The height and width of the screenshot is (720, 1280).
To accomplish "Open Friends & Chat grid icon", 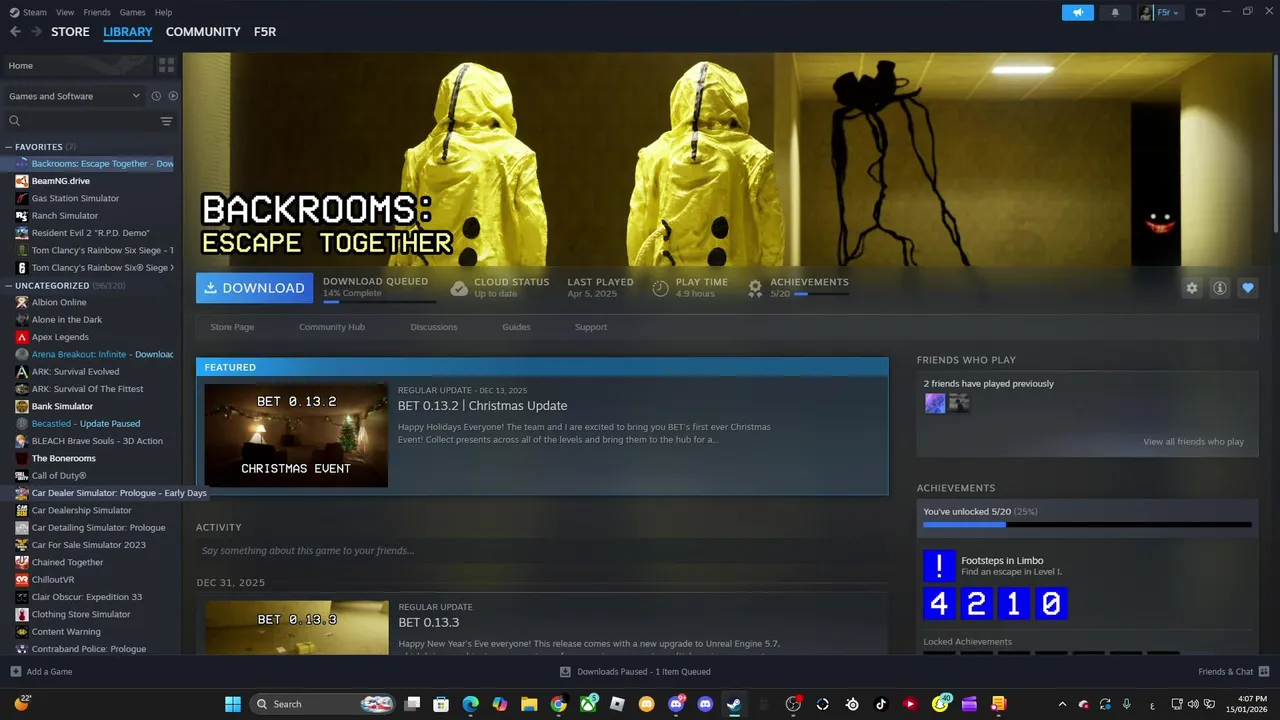I will 1264,672.
